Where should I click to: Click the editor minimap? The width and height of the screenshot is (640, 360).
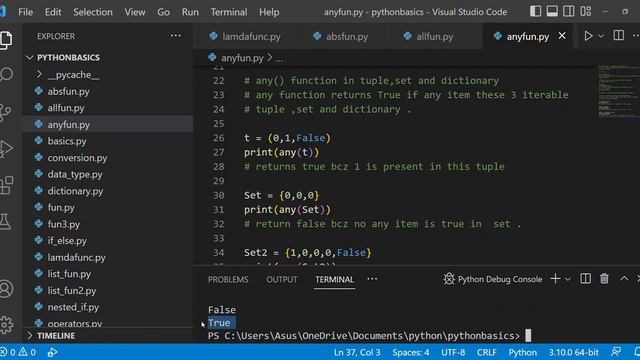[x=618, y=91]
